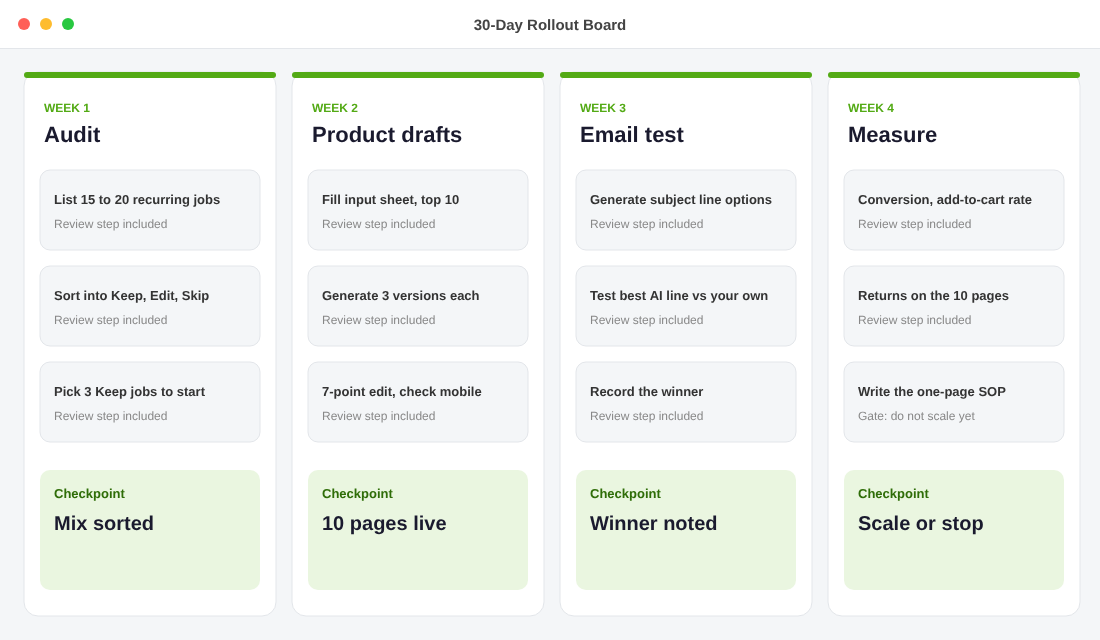Click the yellow minimize window button
This screenshot has height=640, width=1100.
pyautogui.click(x=46, y=24)
